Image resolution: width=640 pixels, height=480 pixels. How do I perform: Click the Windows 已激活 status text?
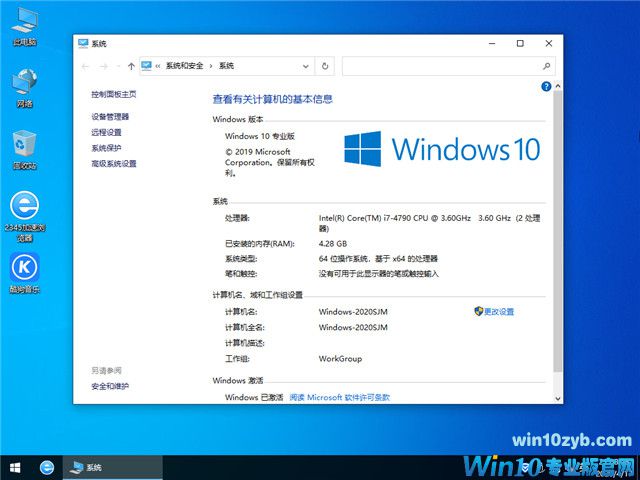tap(254, 397)
